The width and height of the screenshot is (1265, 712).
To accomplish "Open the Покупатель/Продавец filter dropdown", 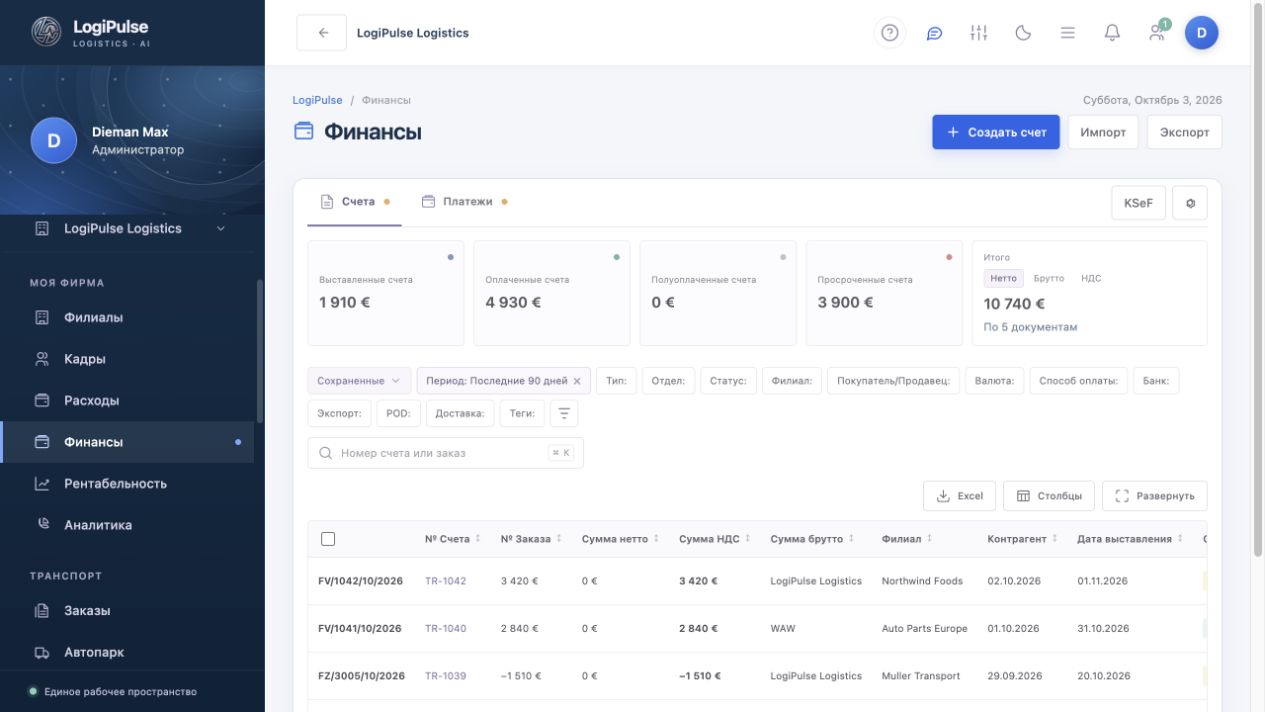I will point(893,381).
